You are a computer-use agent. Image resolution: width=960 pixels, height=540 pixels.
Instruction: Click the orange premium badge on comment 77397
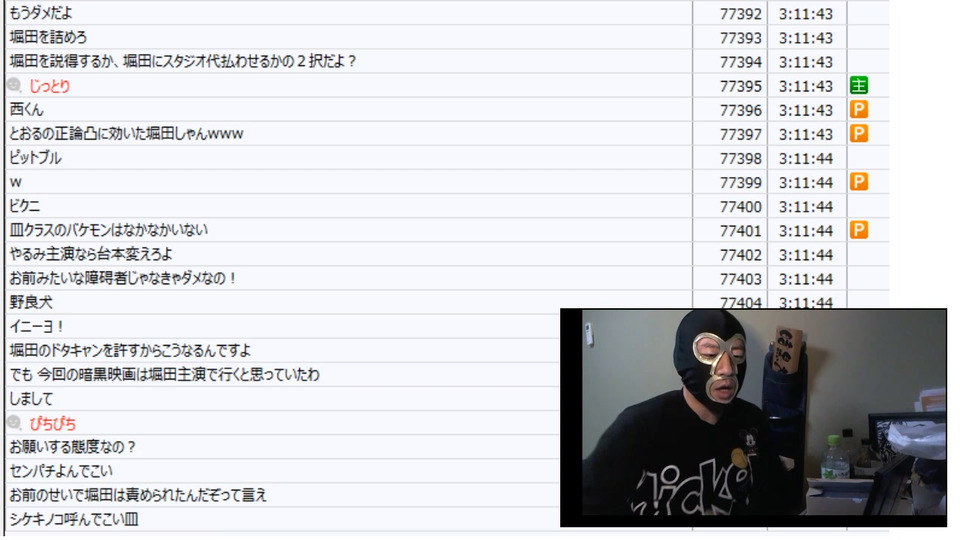pyautogui.click(x=858, y=133)
